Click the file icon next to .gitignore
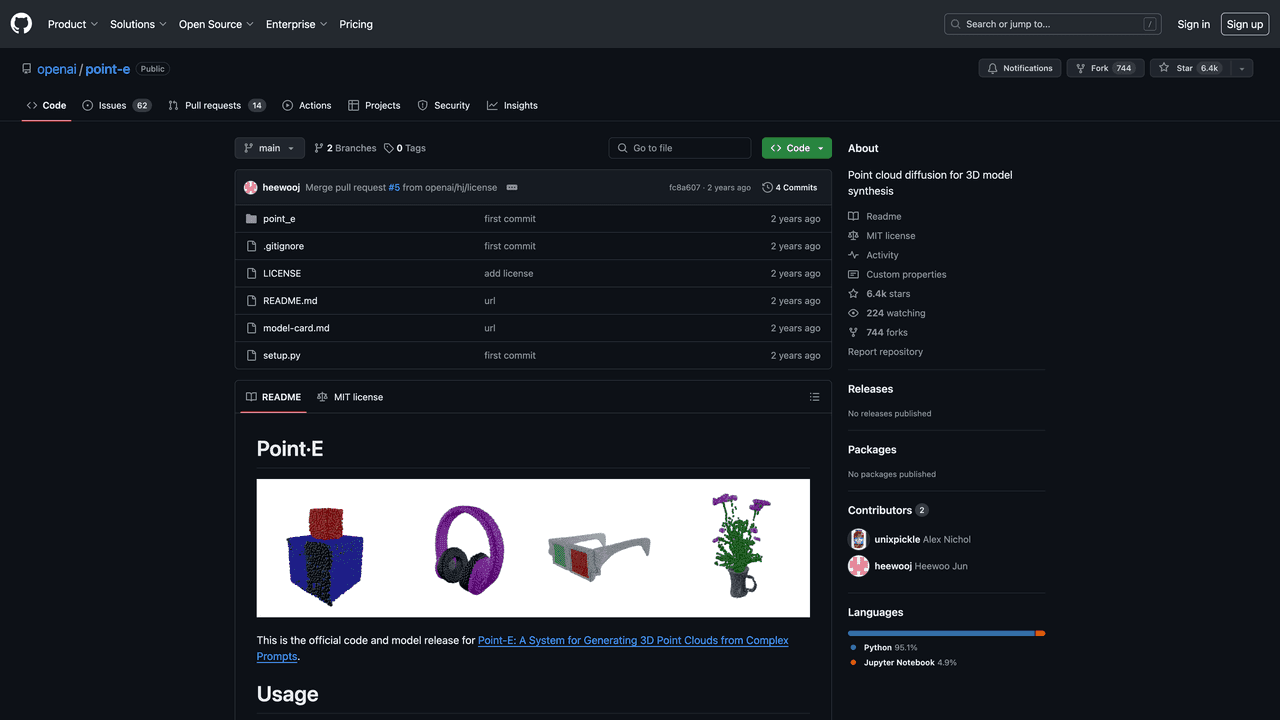 (x=251, y=246)
